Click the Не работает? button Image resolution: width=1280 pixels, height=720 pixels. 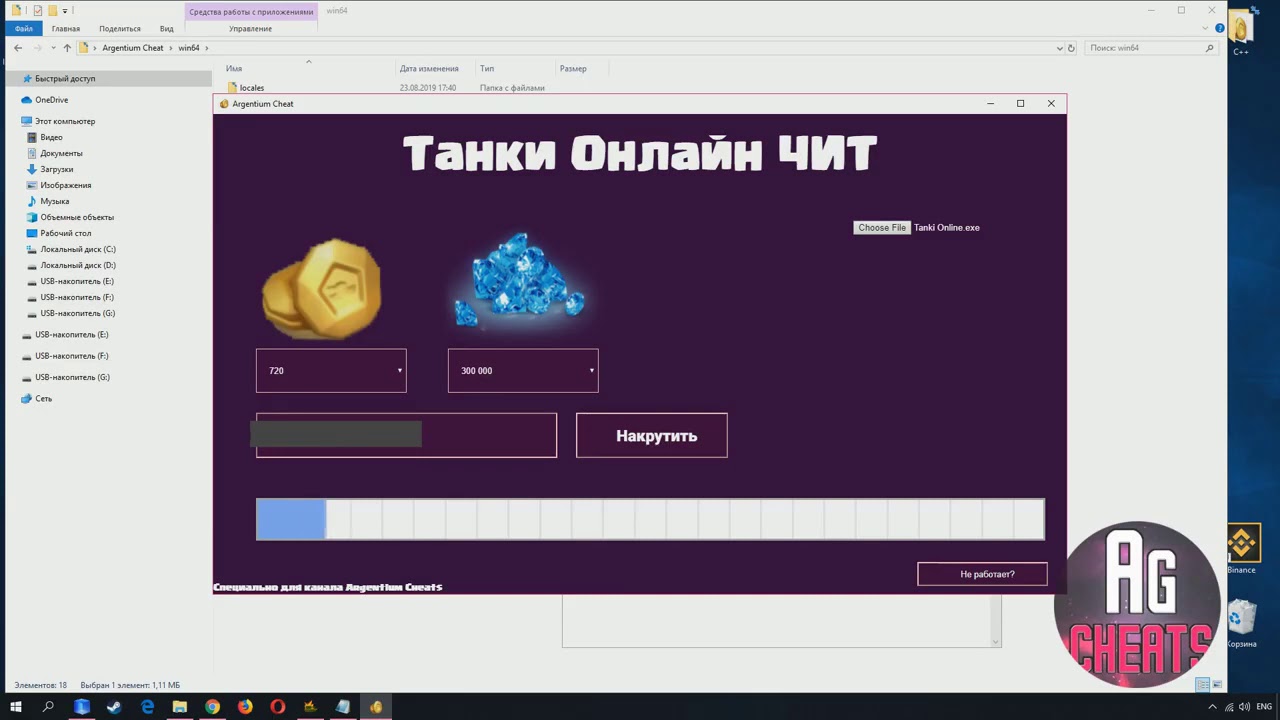click(x=982, y=574)
